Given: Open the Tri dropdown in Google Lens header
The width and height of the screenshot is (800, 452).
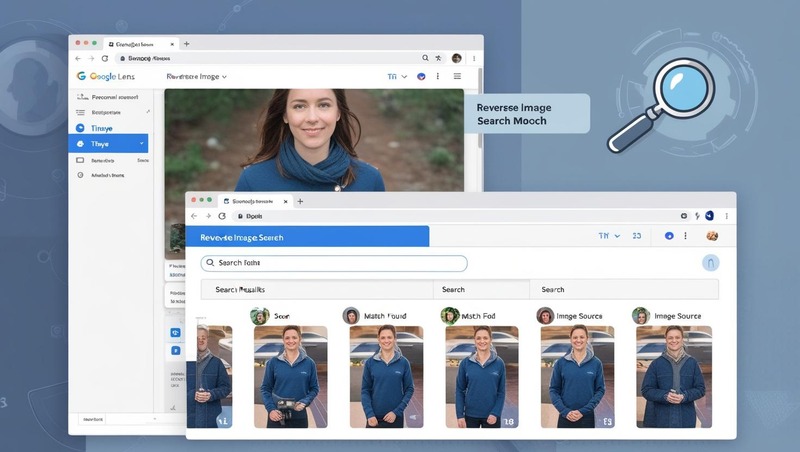Looking at the screenshot, I should [397, 77].
